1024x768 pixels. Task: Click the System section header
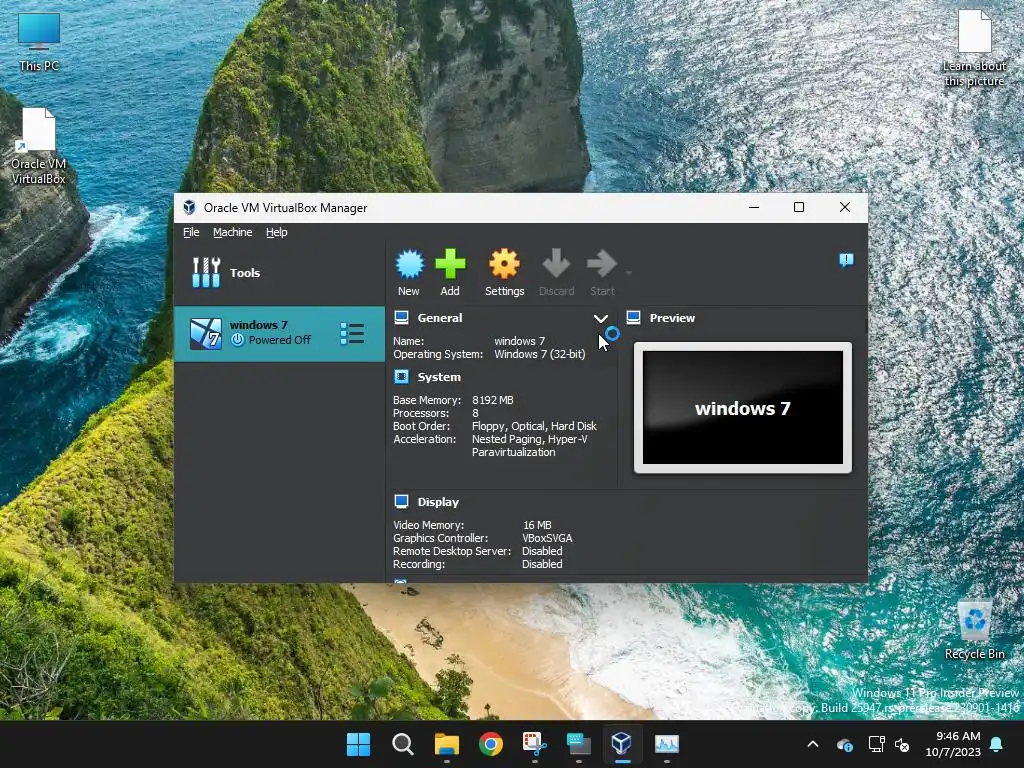439,377
